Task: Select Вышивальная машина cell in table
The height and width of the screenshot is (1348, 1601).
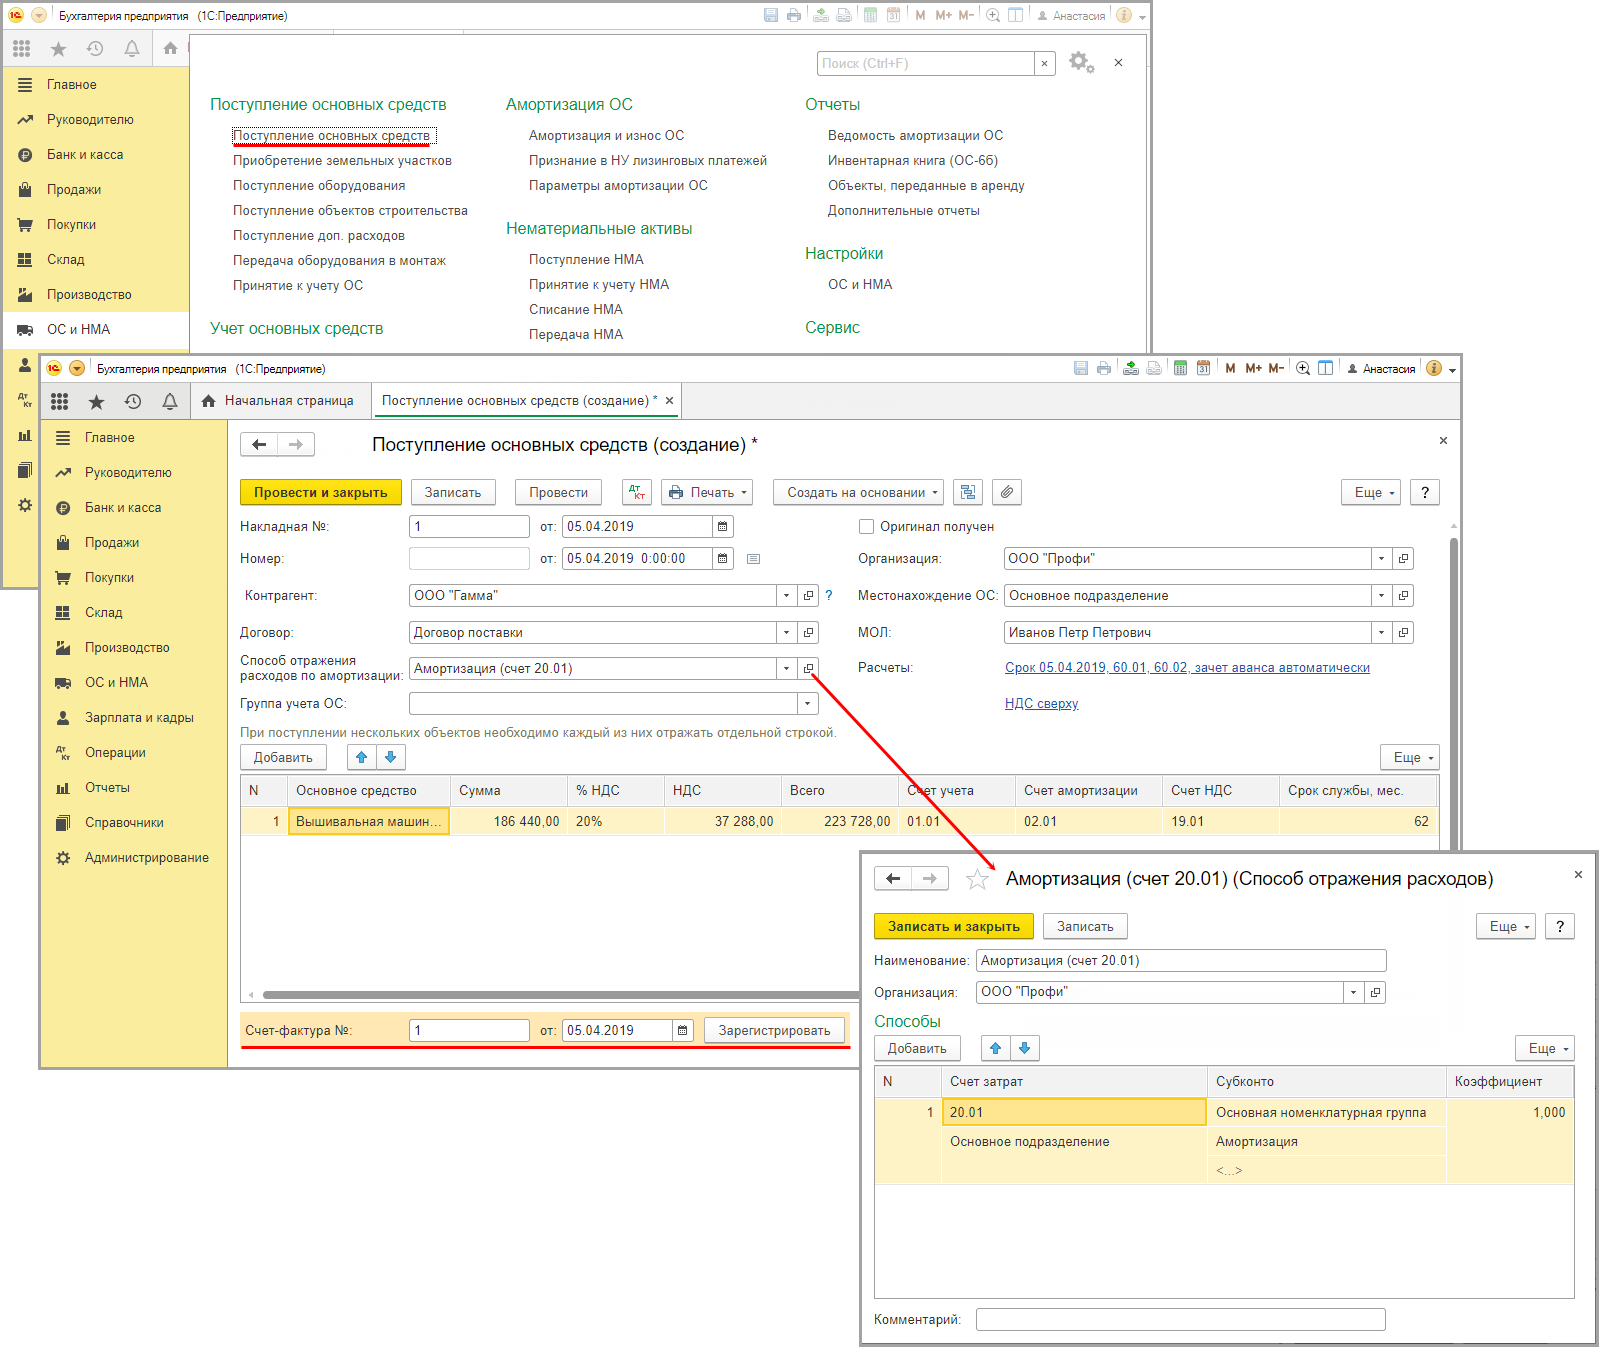Action: (x=368, y=821)
